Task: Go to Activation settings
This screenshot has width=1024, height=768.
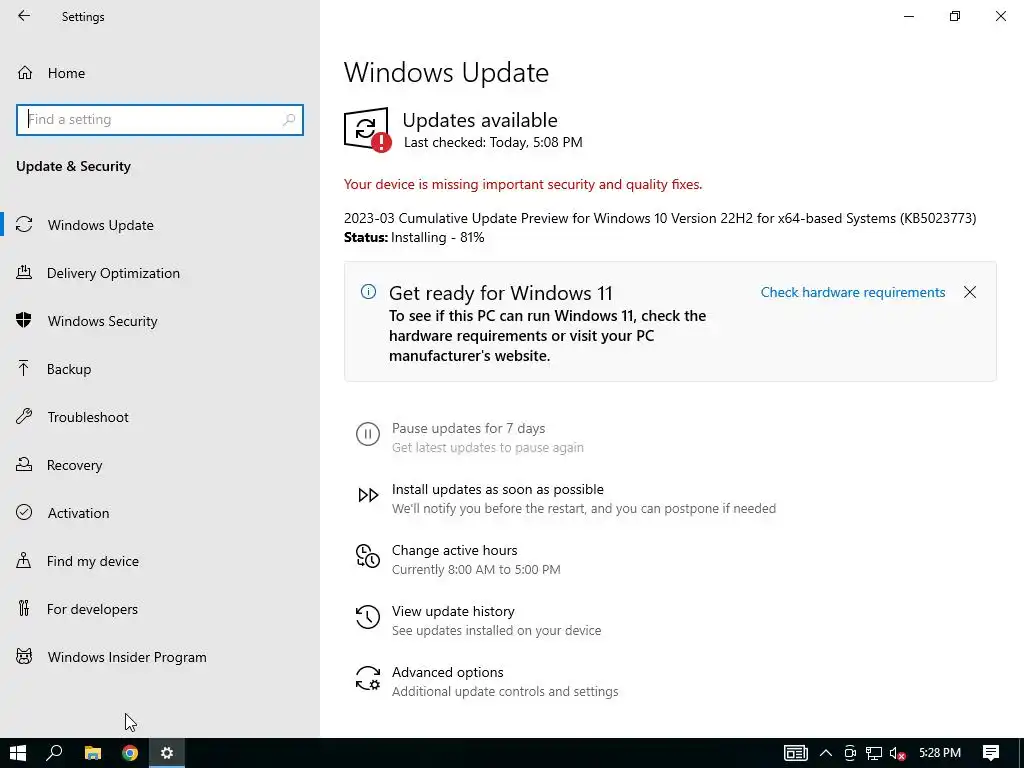Action: pos(160,513)
